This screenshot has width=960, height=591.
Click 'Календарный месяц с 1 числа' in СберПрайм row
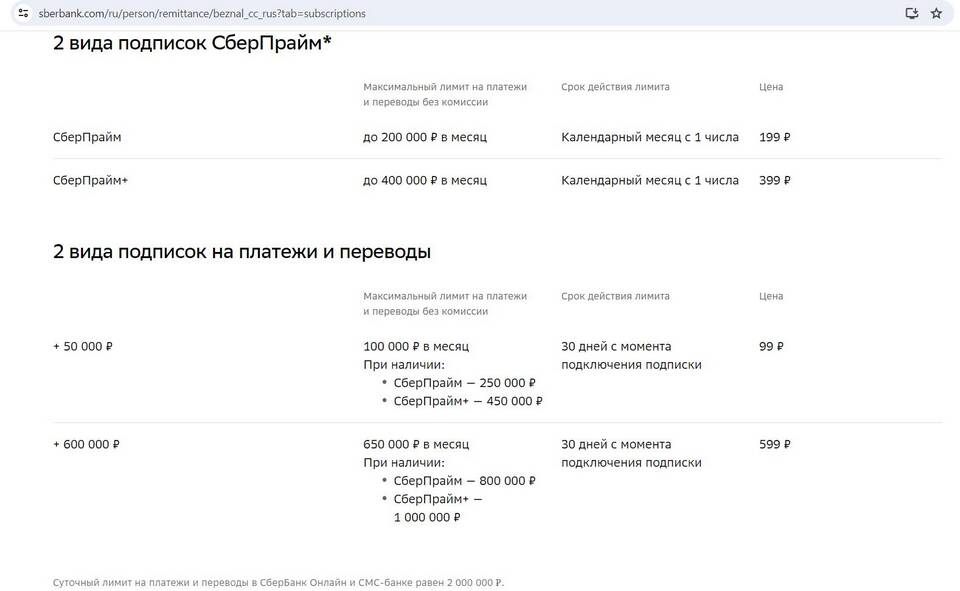(650, 137)
